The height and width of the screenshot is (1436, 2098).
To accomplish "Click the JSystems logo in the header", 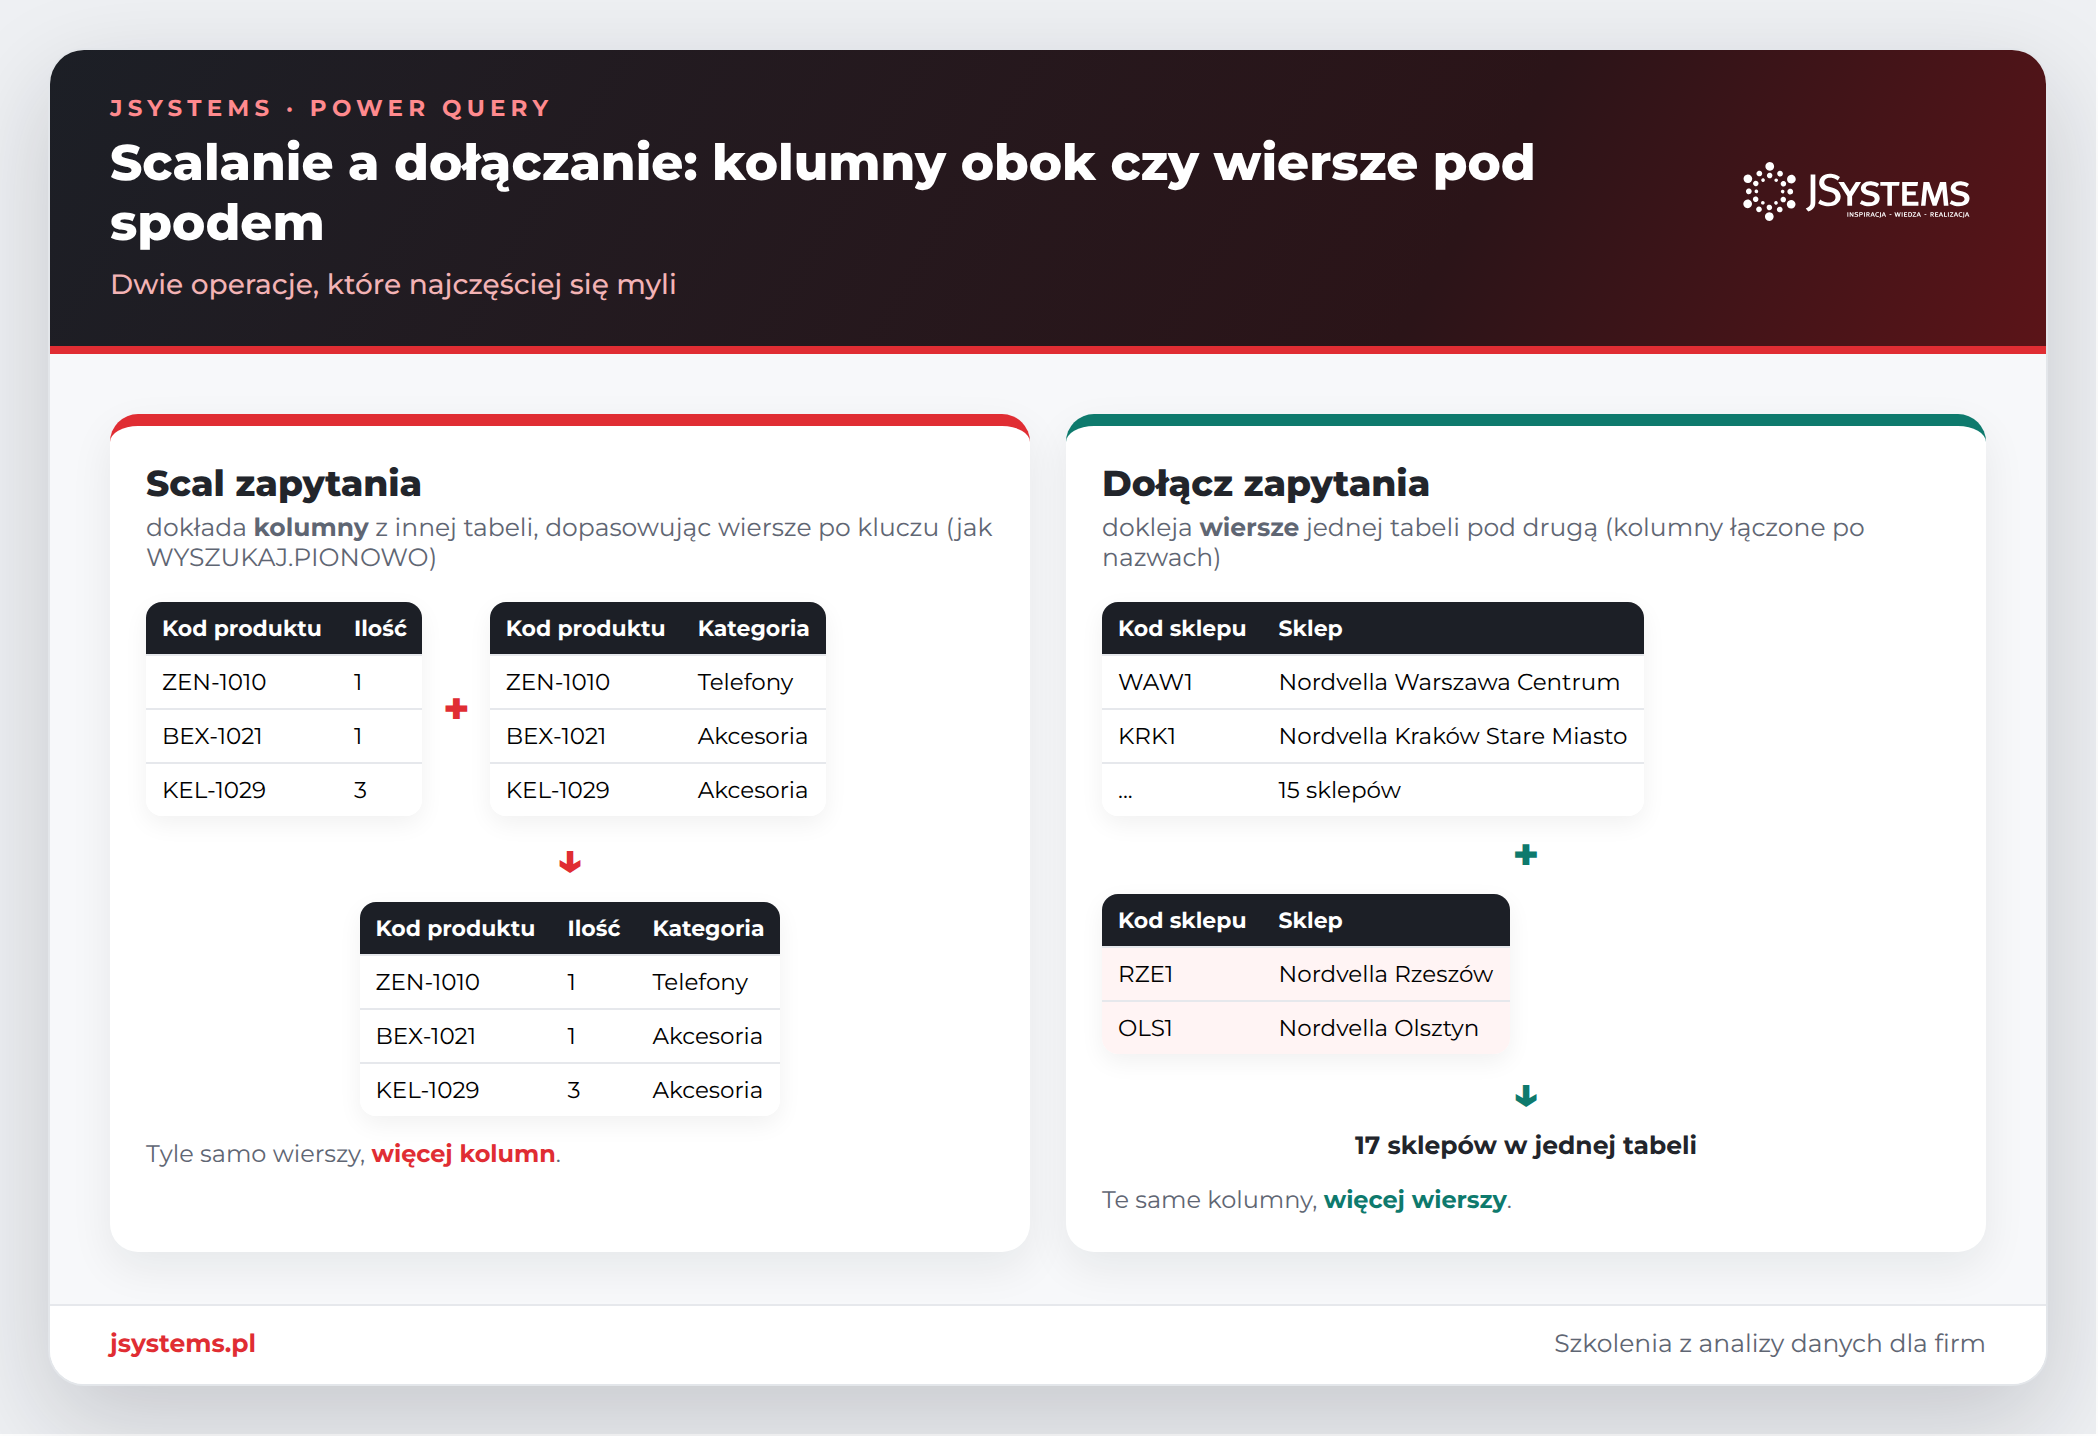I will click(1856, 191).
